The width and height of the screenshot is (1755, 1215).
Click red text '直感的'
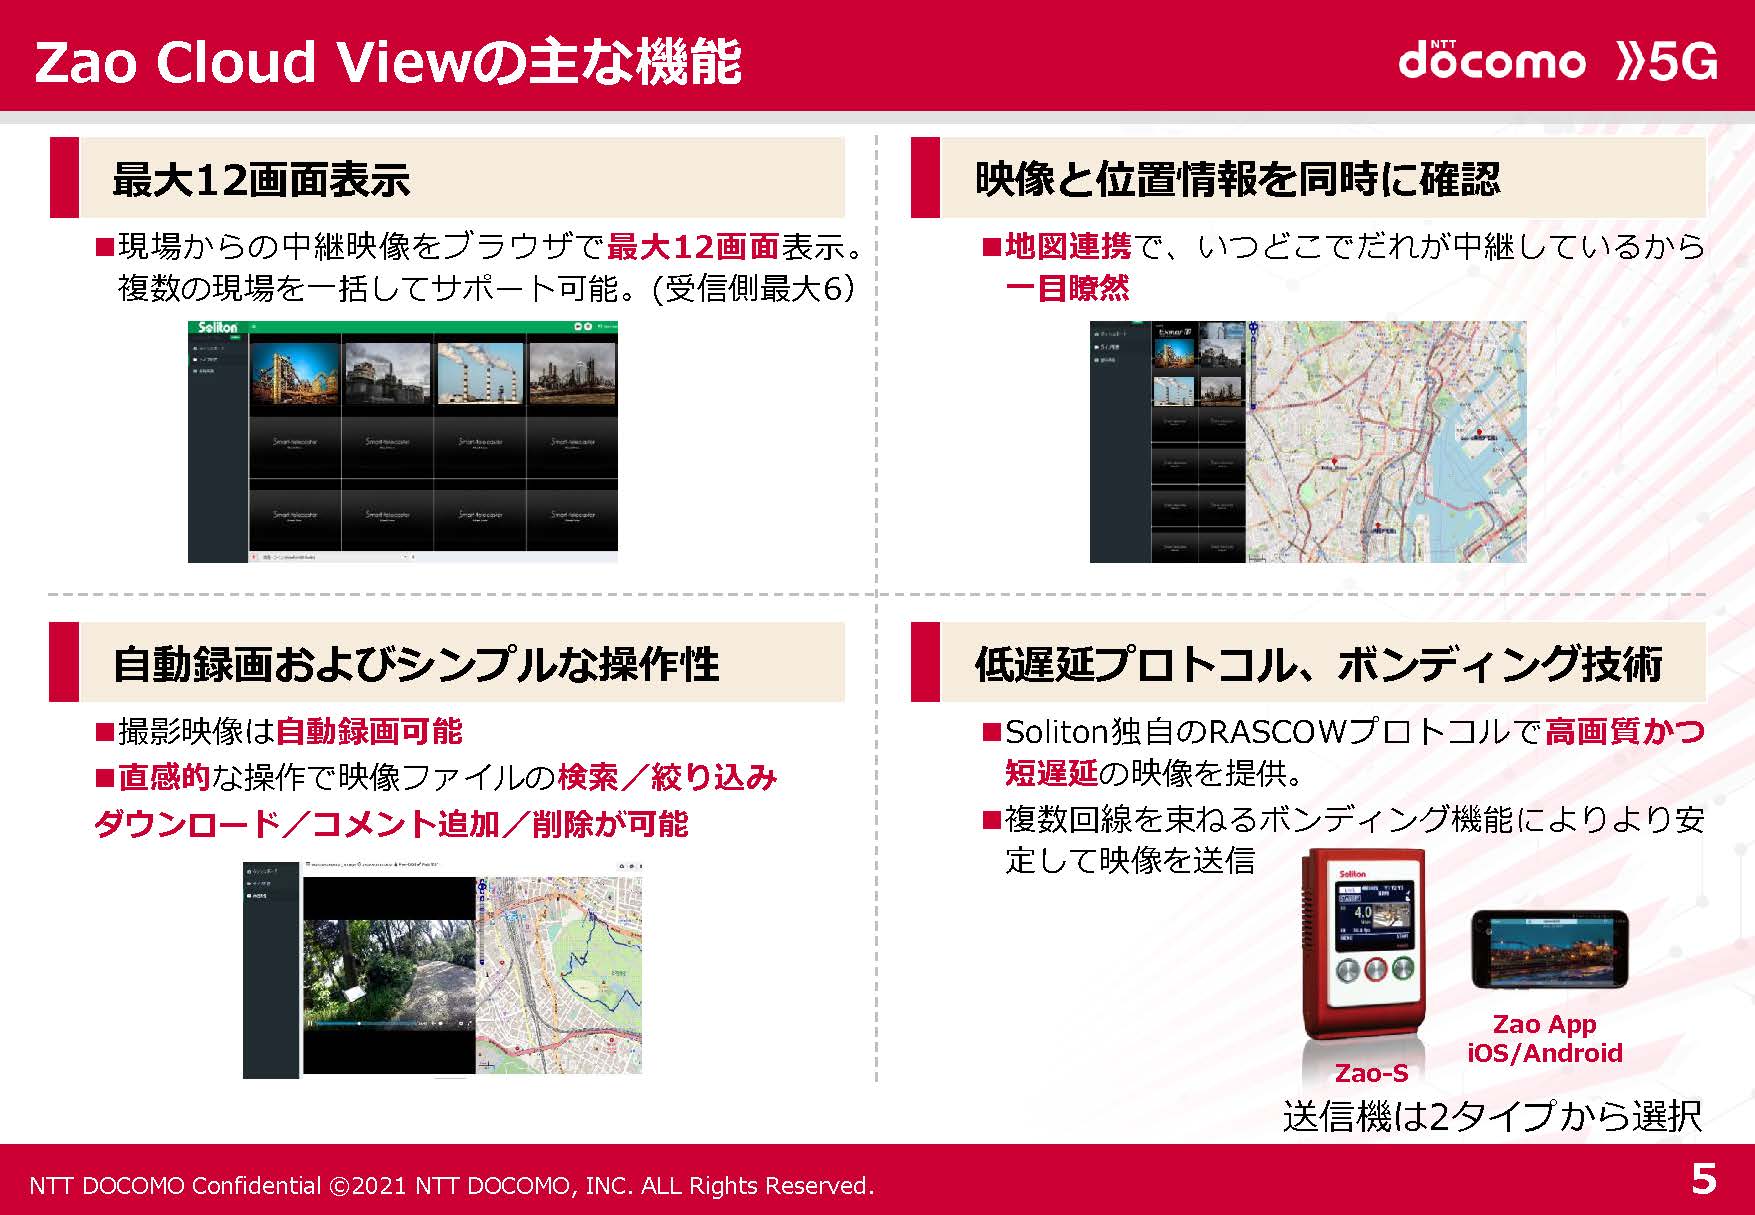coord(164,777)
